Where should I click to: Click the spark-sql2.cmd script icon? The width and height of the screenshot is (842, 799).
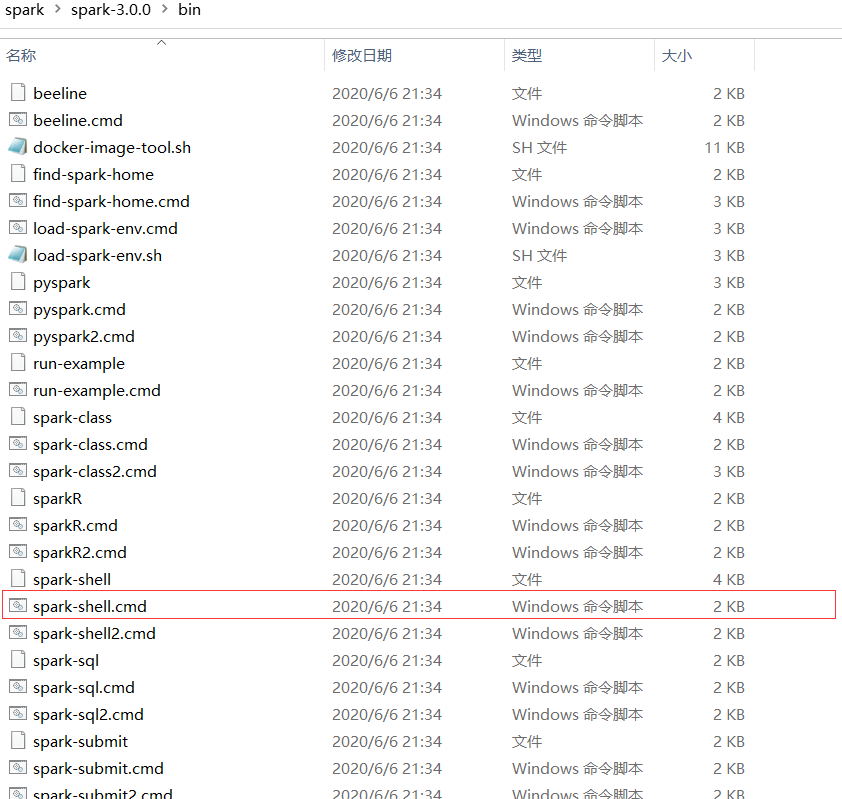(x=18, y=713)
